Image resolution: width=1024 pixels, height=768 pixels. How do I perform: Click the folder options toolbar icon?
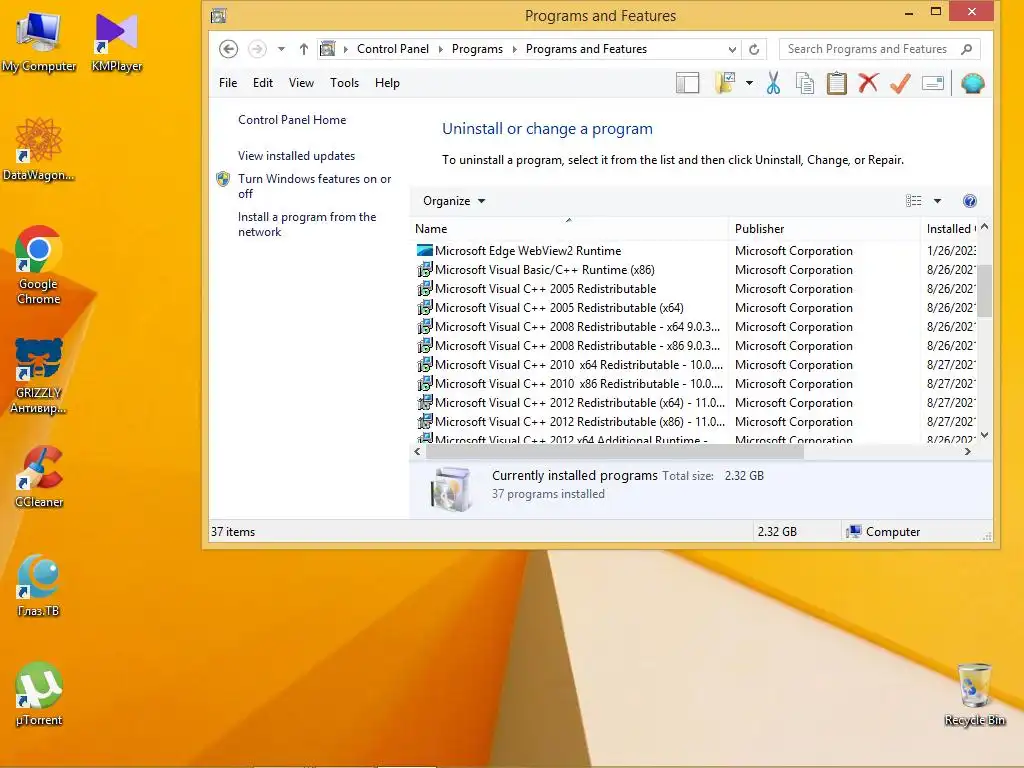tap(726, 83)
